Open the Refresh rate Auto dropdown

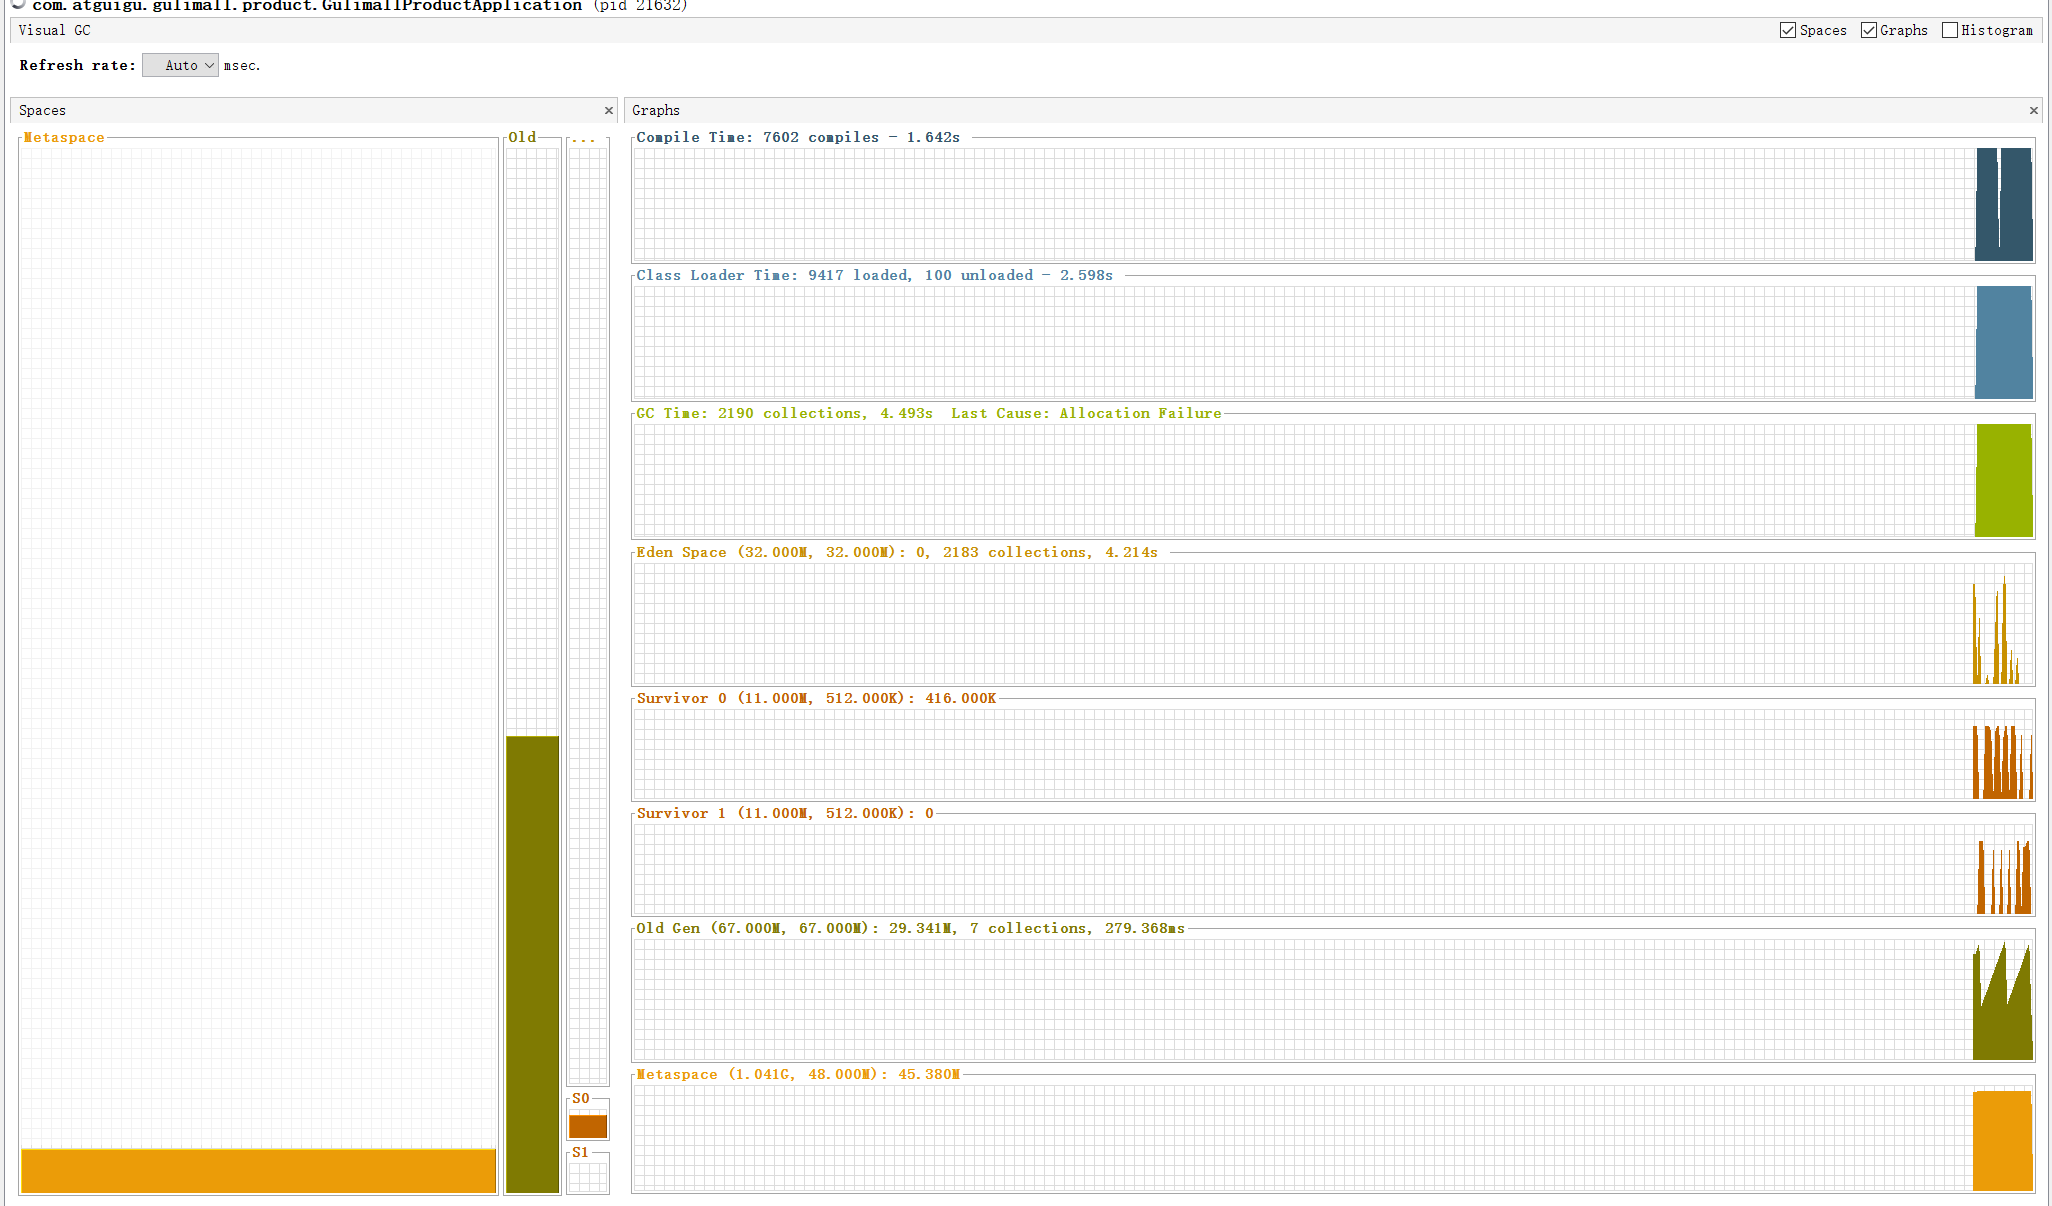click(x=181, y=65)
